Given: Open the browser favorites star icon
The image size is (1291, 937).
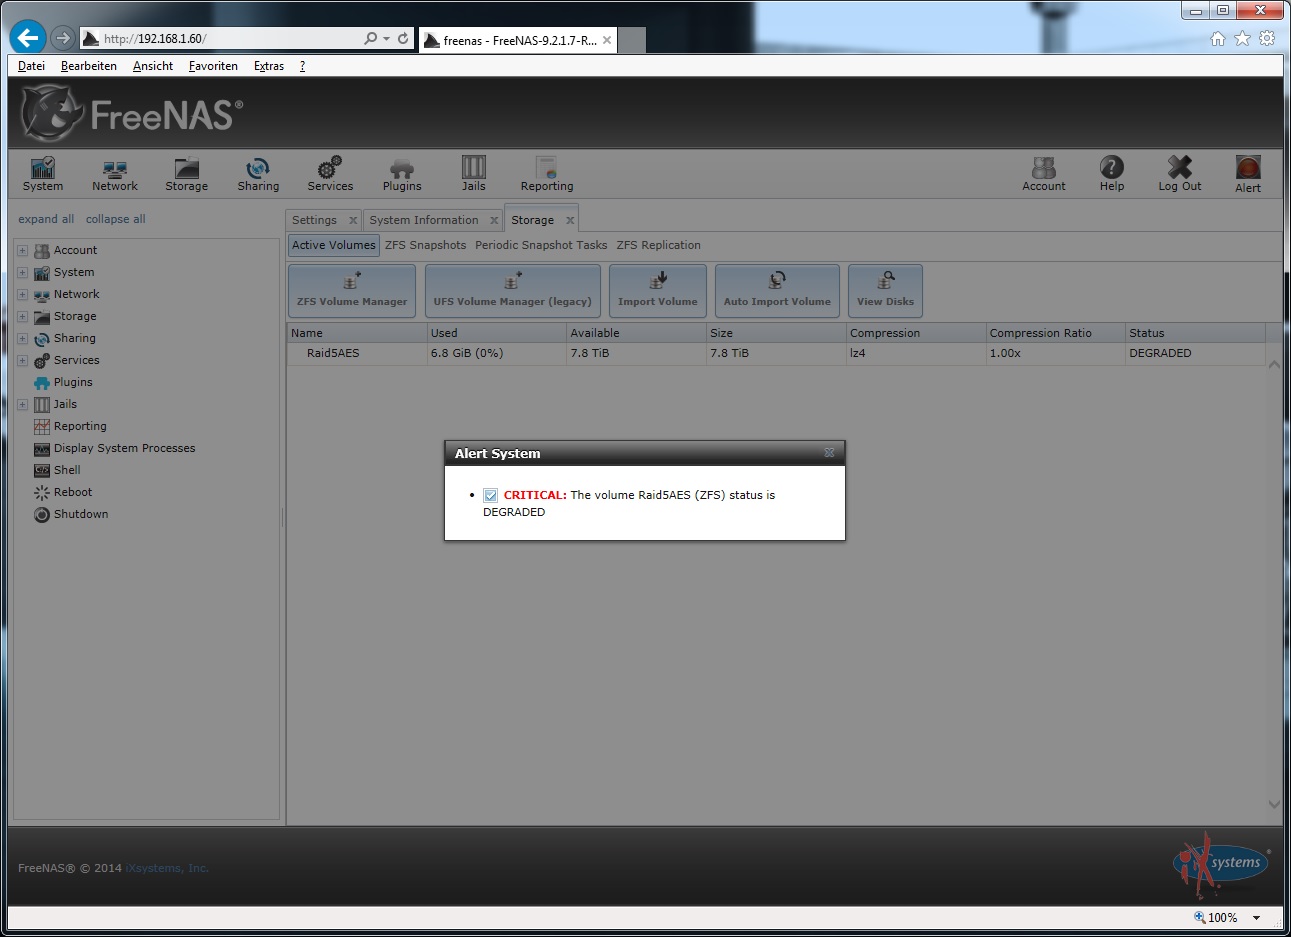Looking at the screenshot, I should pos(1242,38).
